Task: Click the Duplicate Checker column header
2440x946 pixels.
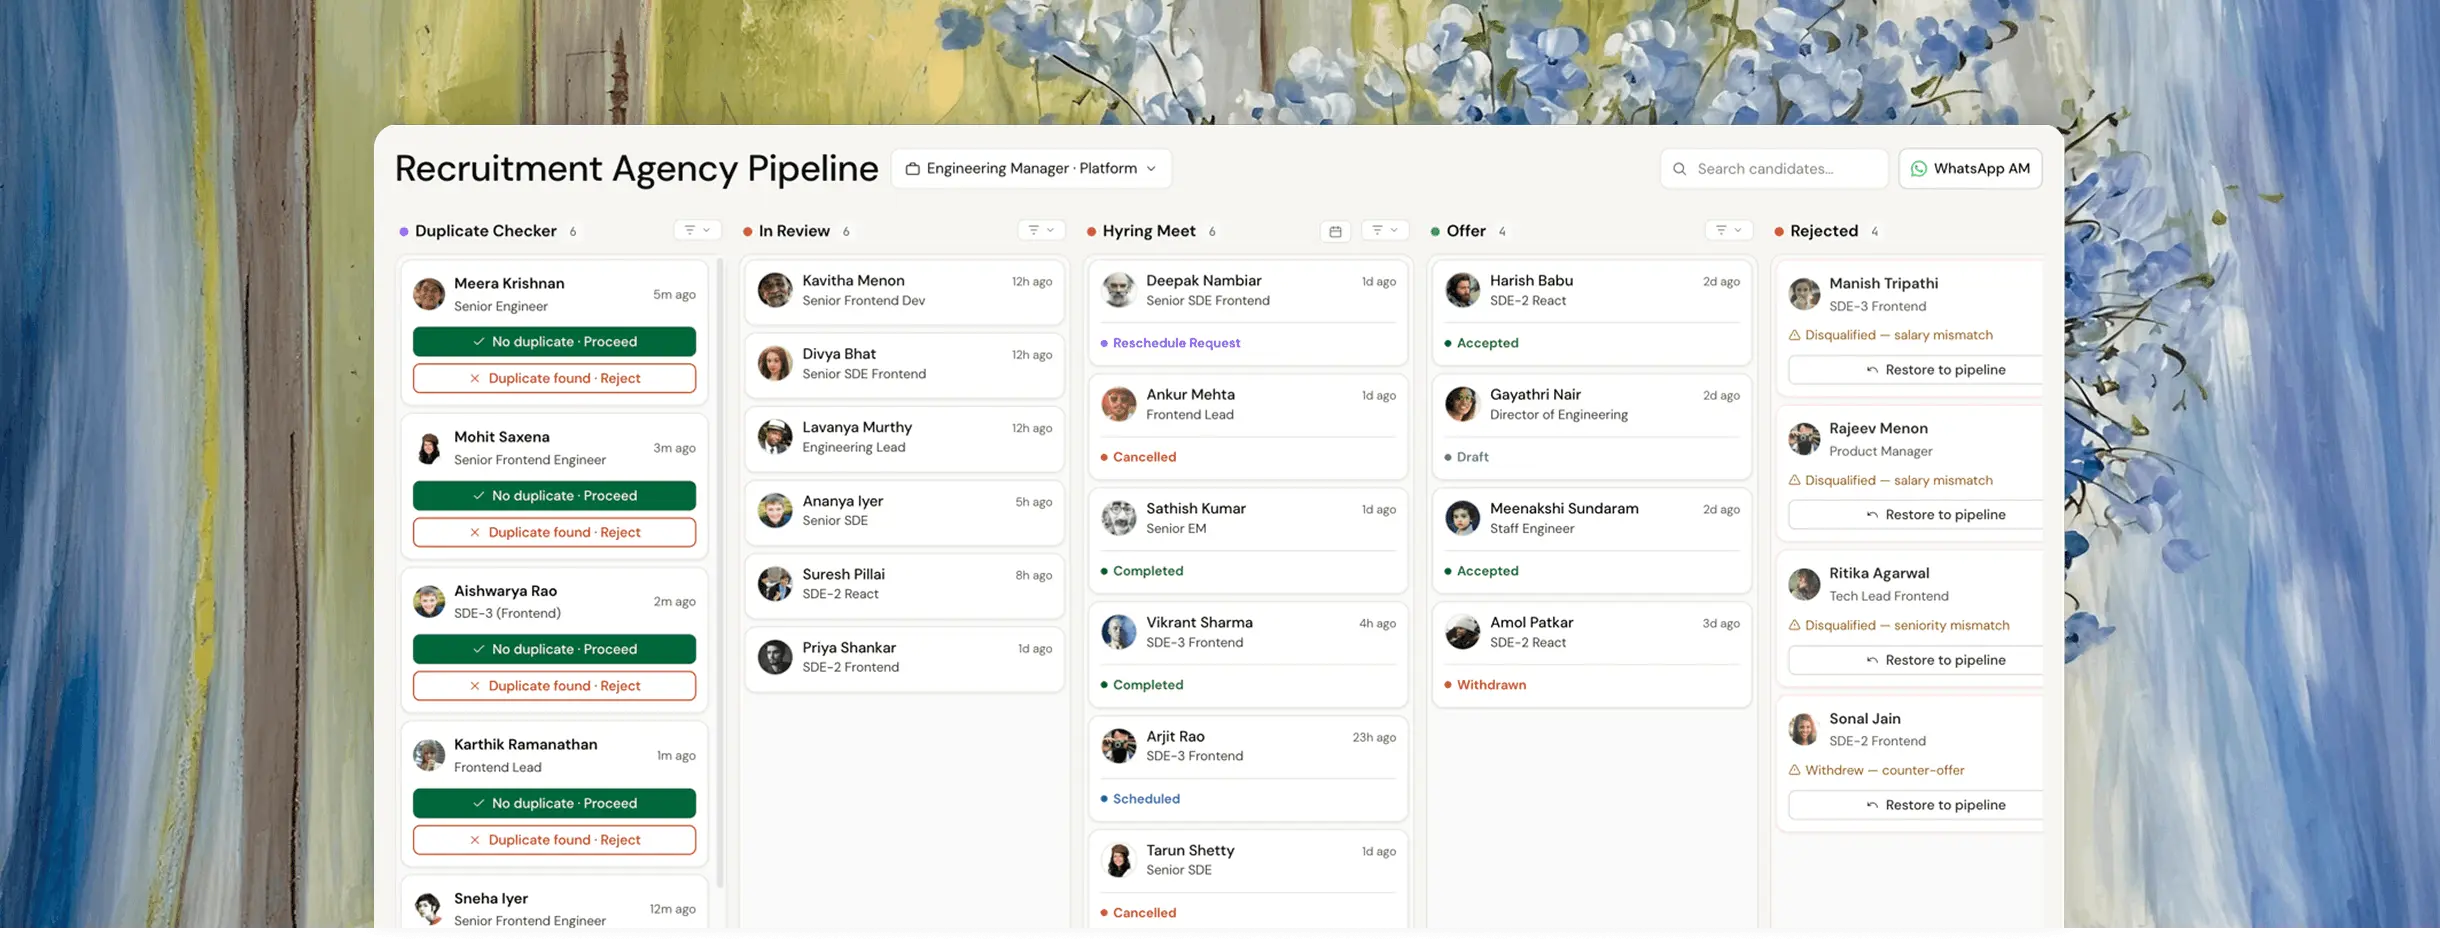Action: [x=485, y=231]
